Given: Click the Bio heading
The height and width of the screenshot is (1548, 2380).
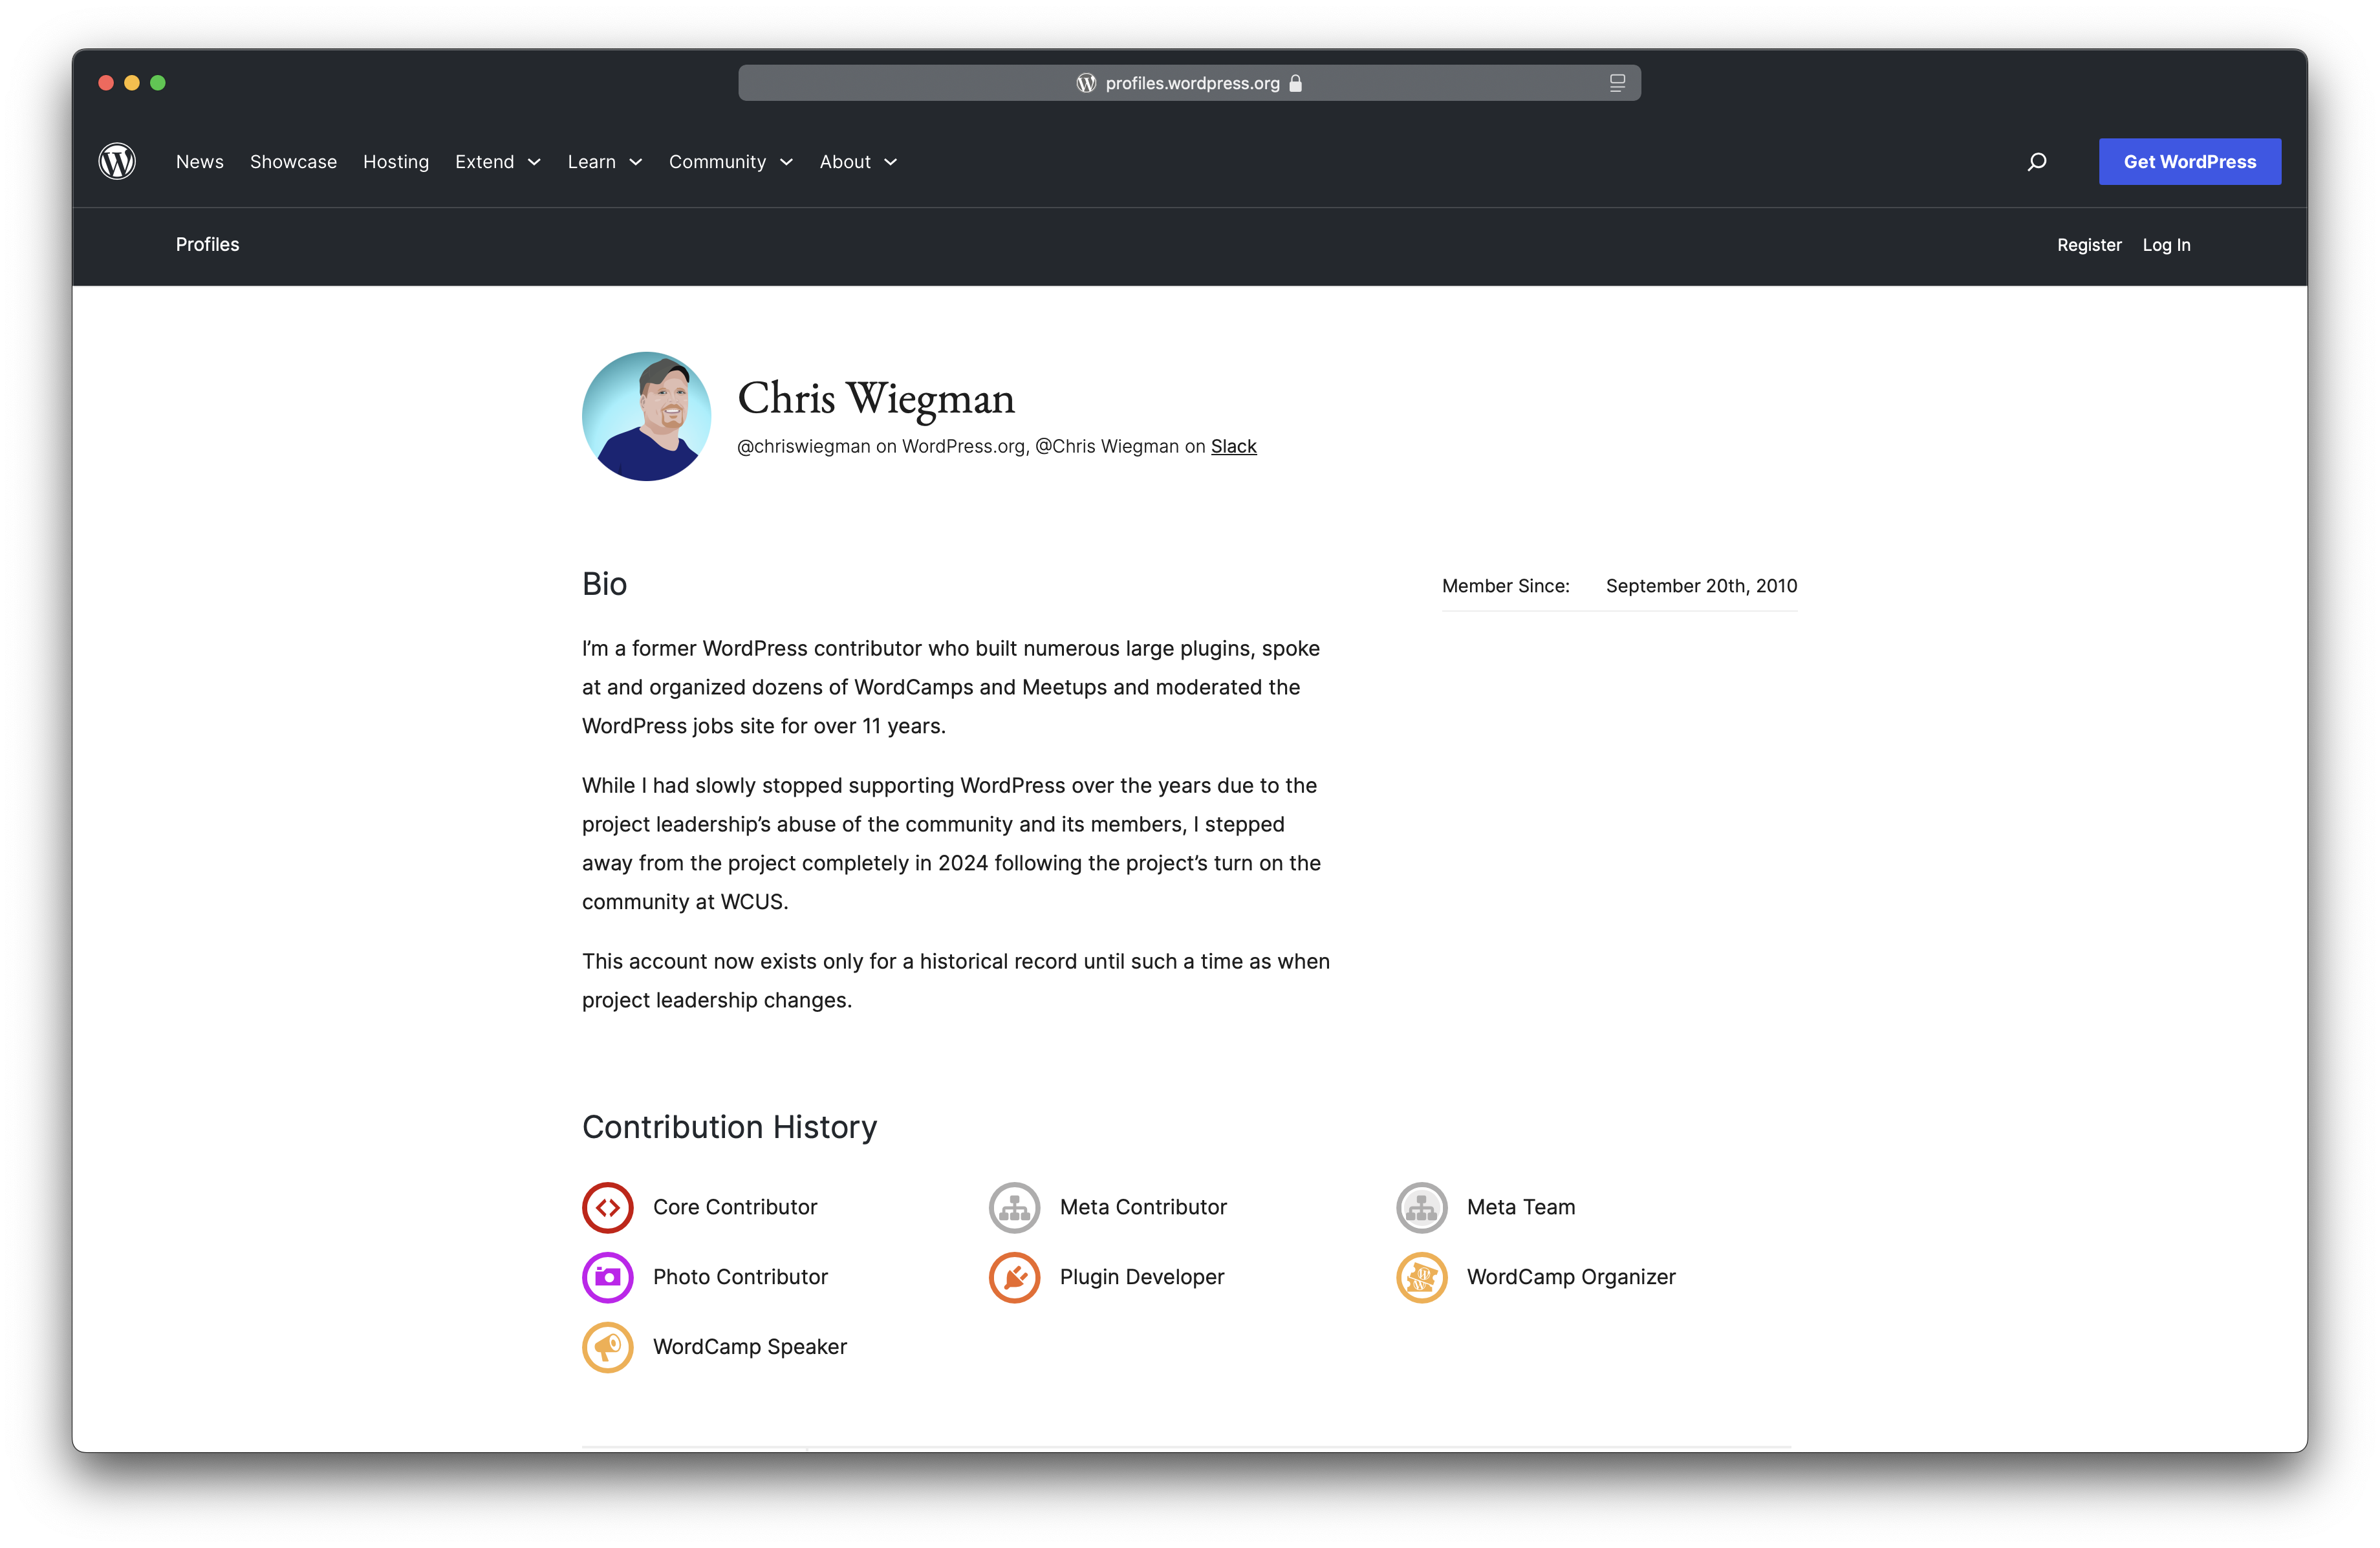Looking at the screenshot, I should [x=604, y=584].
